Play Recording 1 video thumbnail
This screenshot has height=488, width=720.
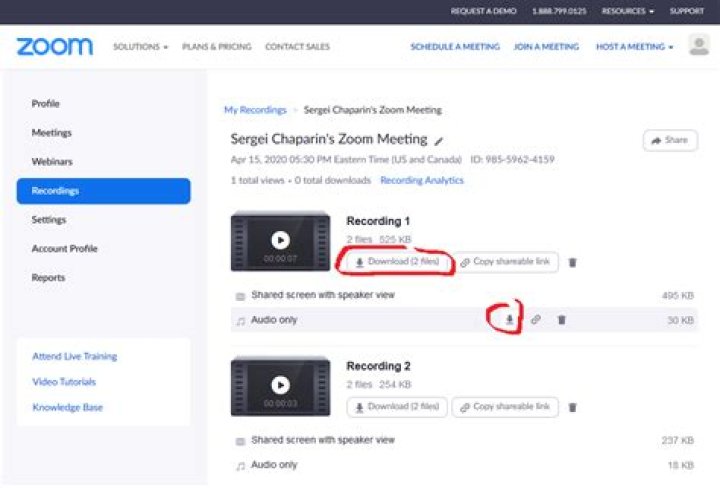pos(280,240)
